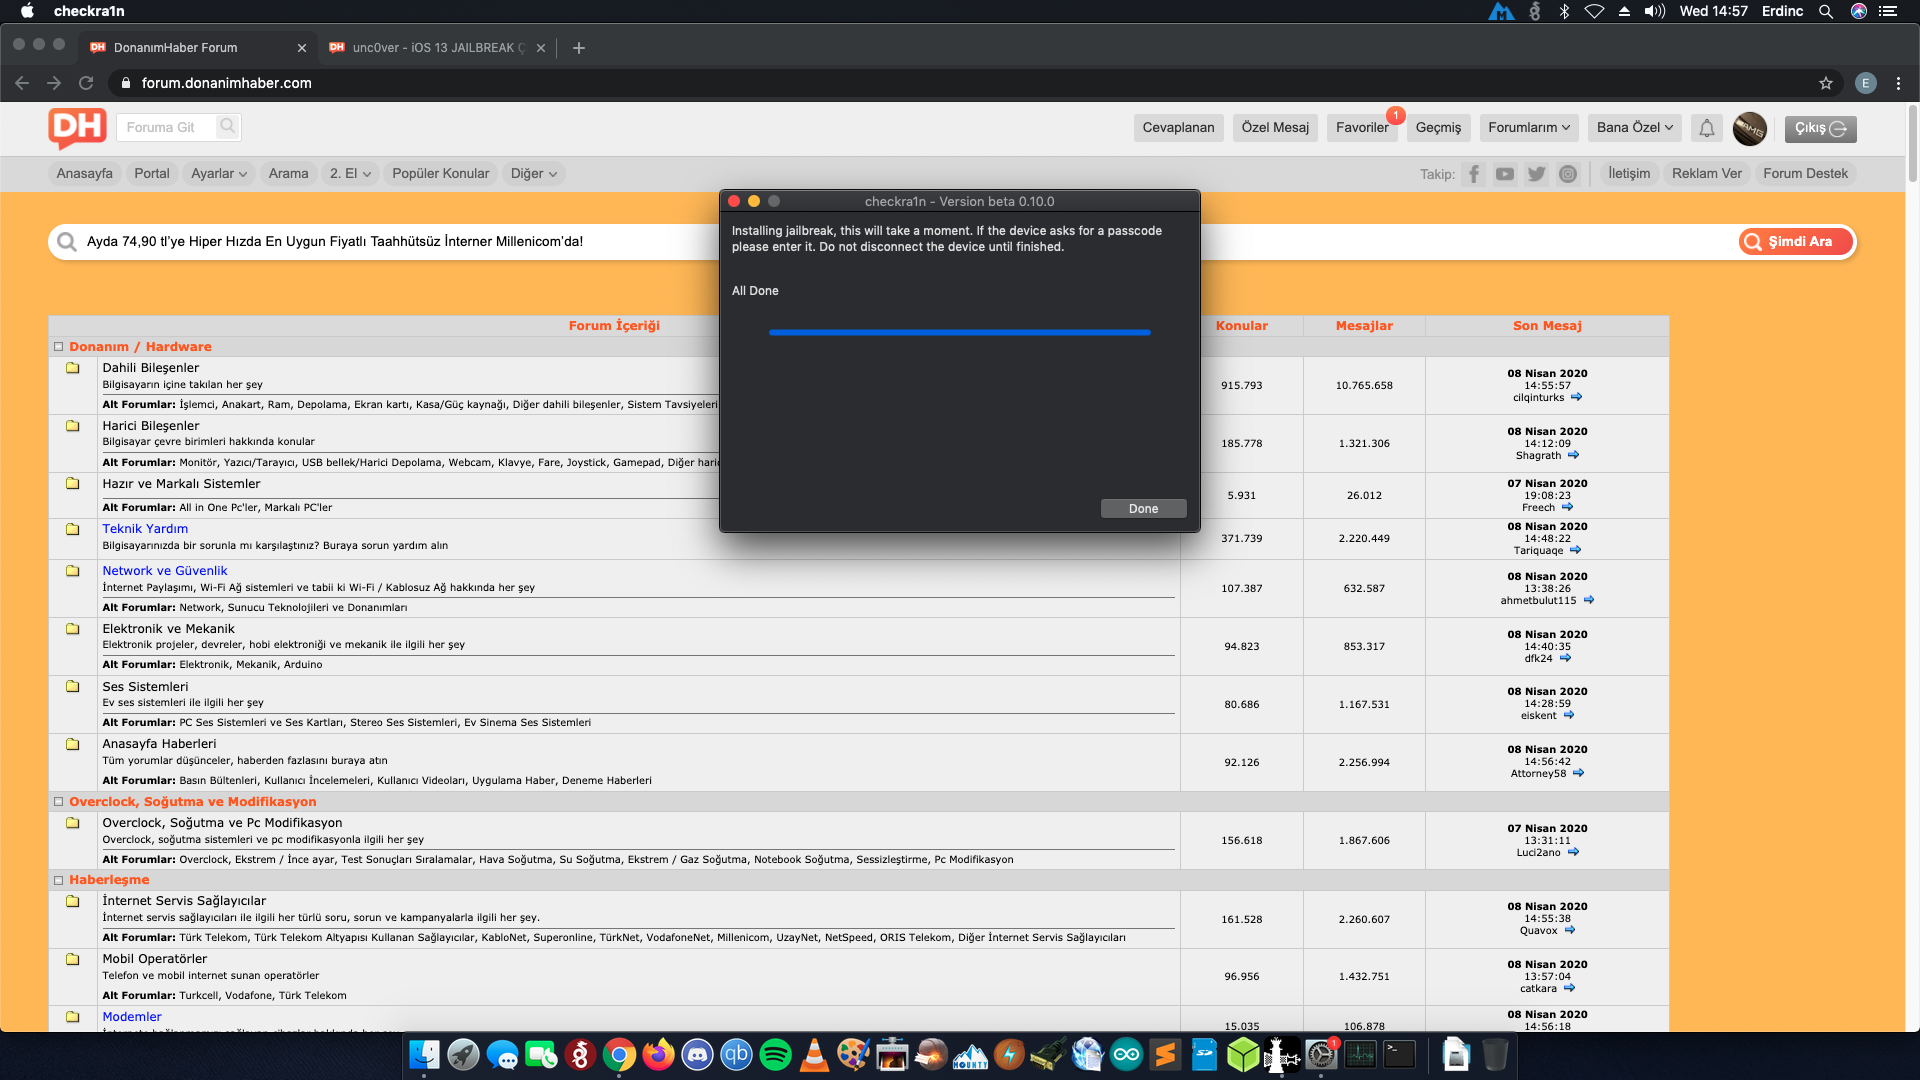The height and width of the screenshot is (1080, 1920).
Task: Click the Şimdi Ara button
Action: pos(1796,242)
